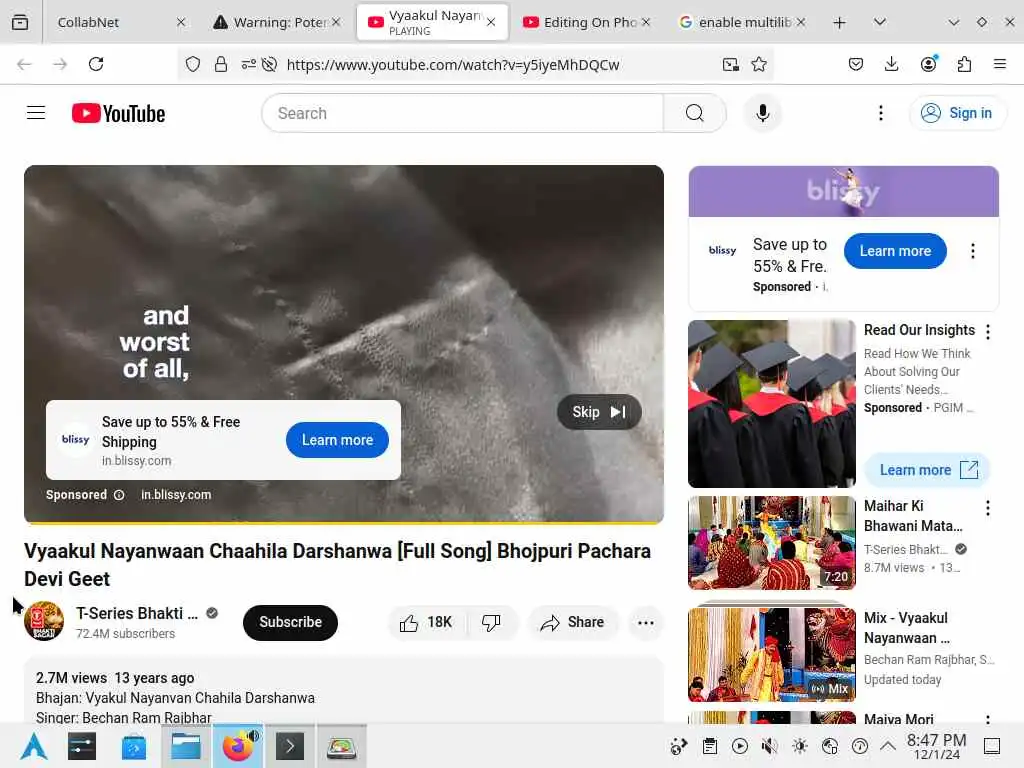This screenshot has height=768, width=1024.
Task: Expand hidden system tray icons
Action: click(888, 746)
